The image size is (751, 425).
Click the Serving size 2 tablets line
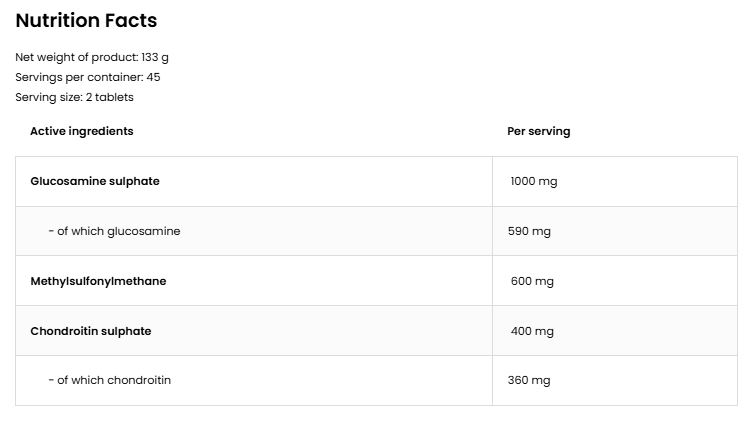74,97
